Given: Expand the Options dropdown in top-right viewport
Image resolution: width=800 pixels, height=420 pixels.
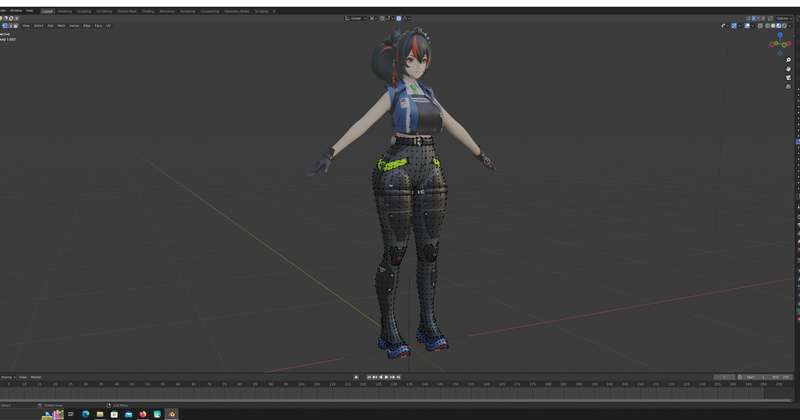Looking at the screenshot, I should coord(783,18).
